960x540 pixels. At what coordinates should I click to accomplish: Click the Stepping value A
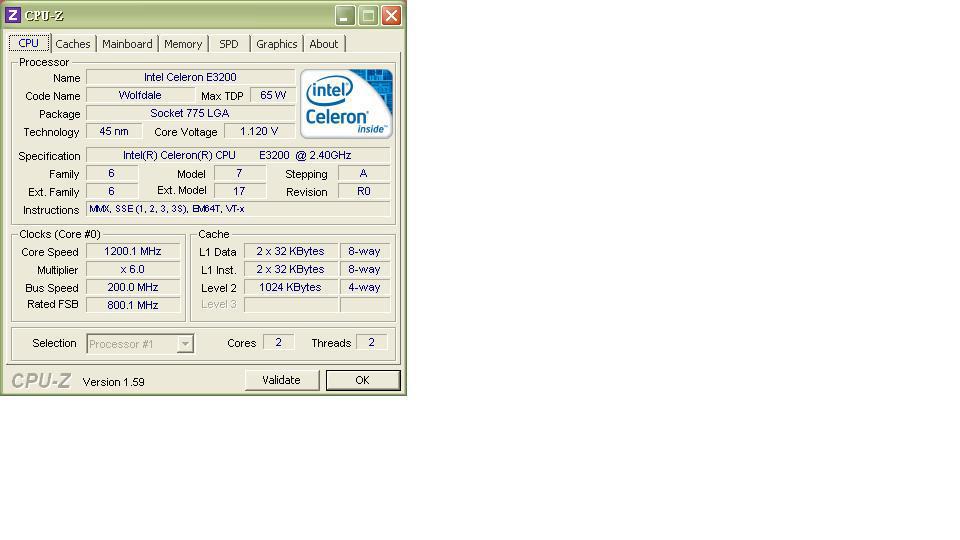(364, 173)
